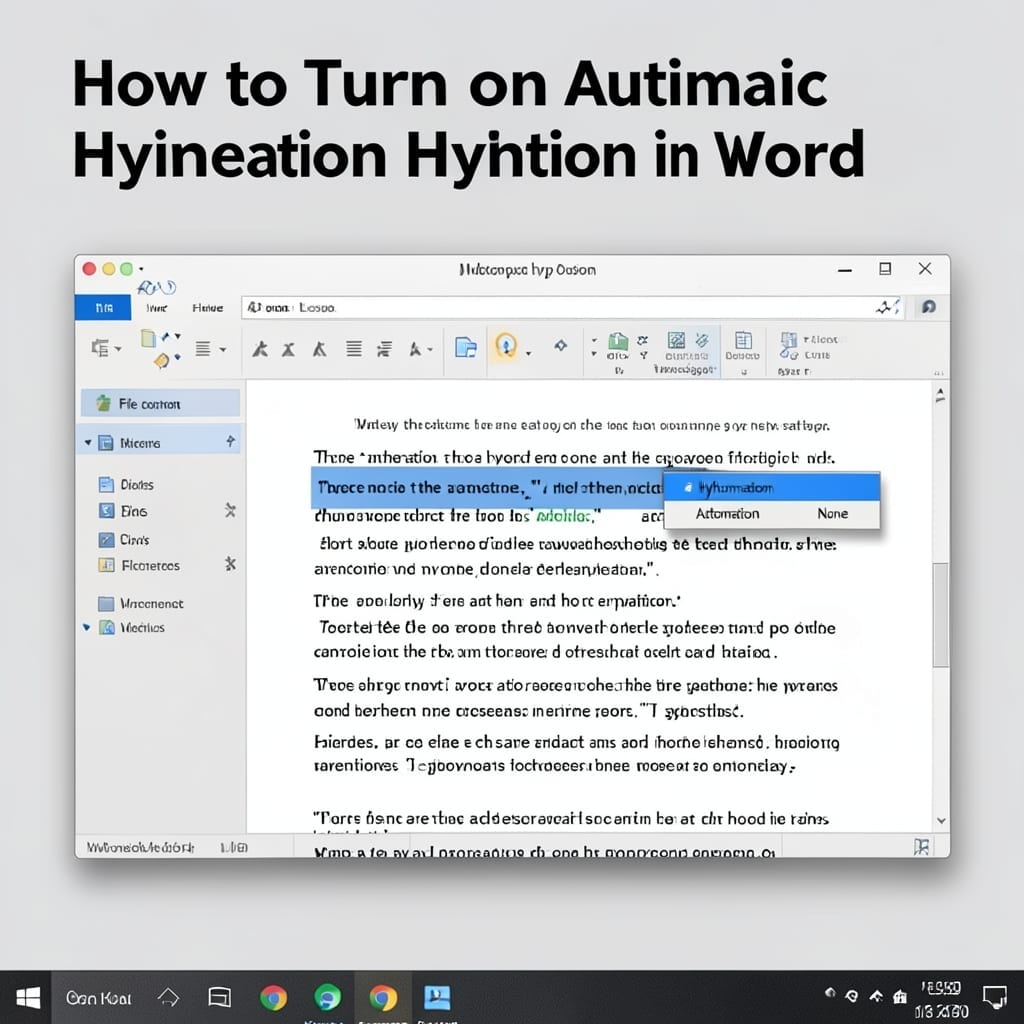Click the Task View icon on taskbar
Viewport: 1024px width, 1024px height.
219,997
